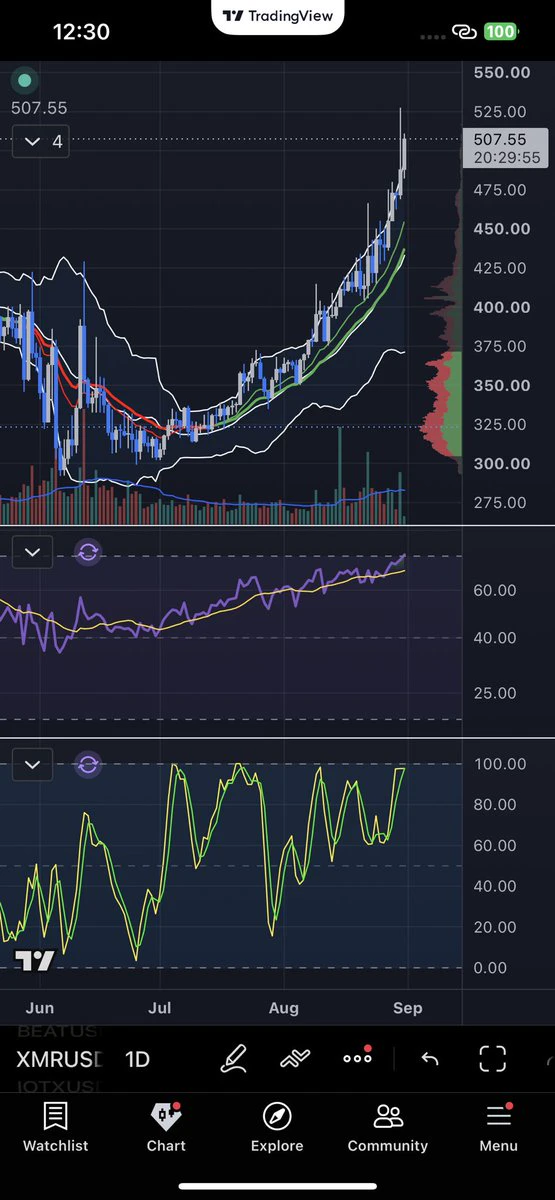This screenshot has width=555, height=1200.
Task: Open the indicators icon in toolbar
Action: click(x=294, y=1059)
